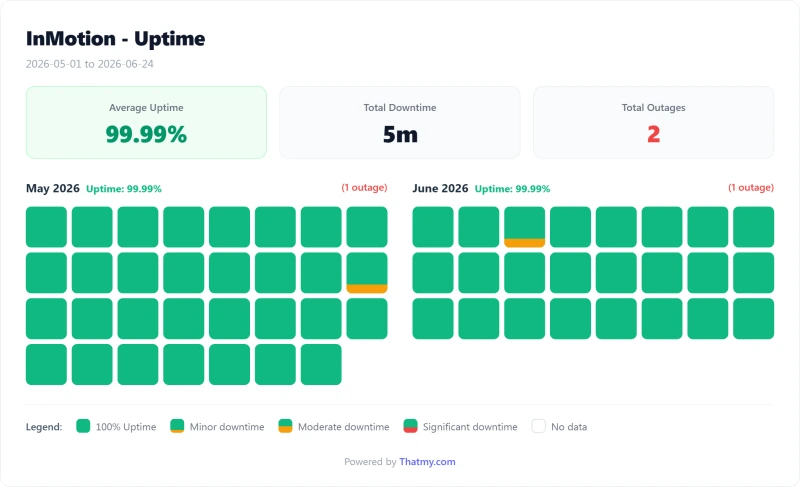Screen dimensions: 800x487
Task: Click the Significant downtime legend swatch
Action: pos(410,426)
